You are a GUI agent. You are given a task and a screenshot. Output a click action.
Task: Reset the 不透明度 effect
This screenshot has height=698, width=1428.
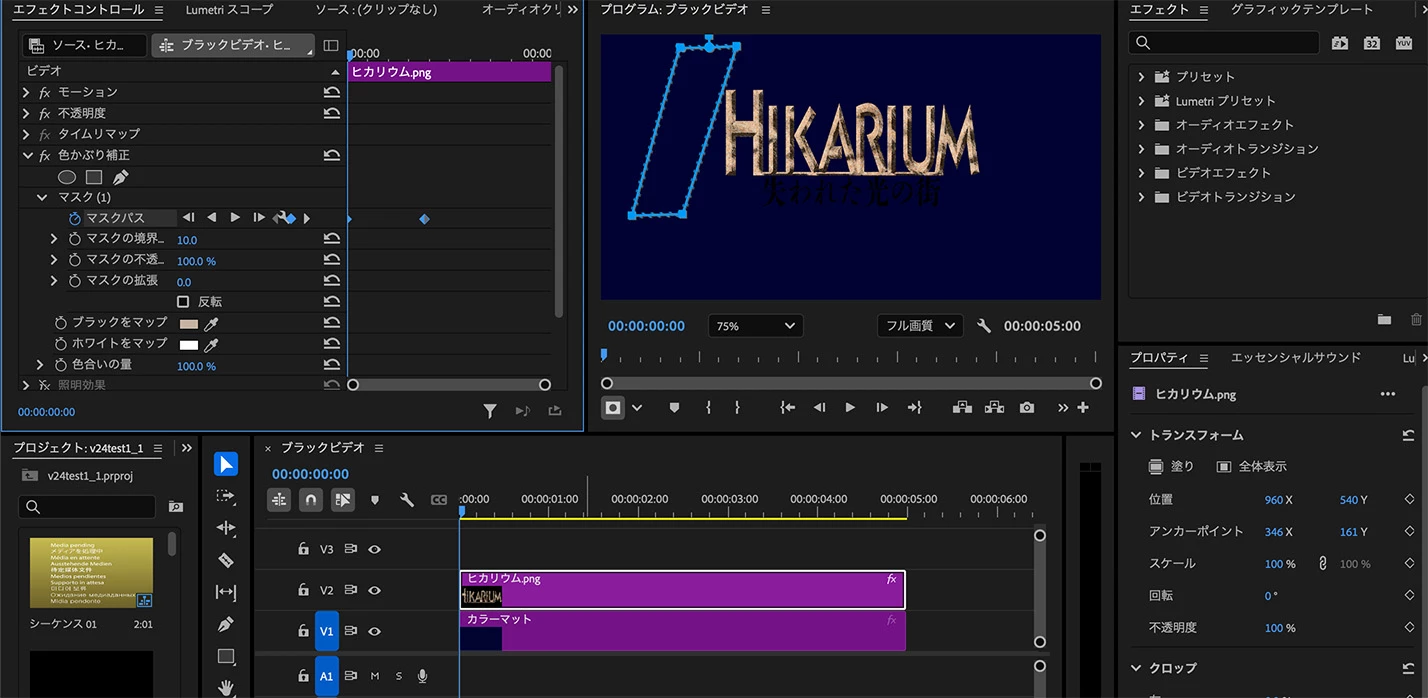tap(331, 113)
